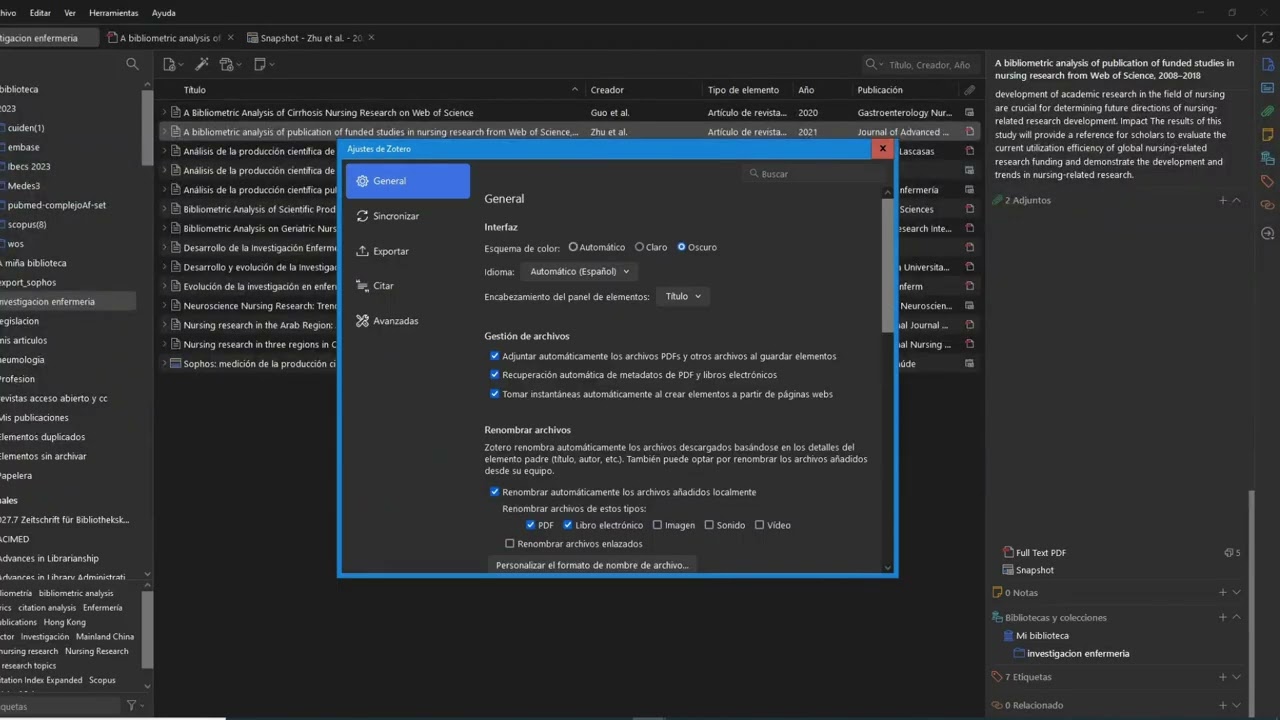Open the Encabezamiento del panel Título dropdown

[x=683, y=296]
